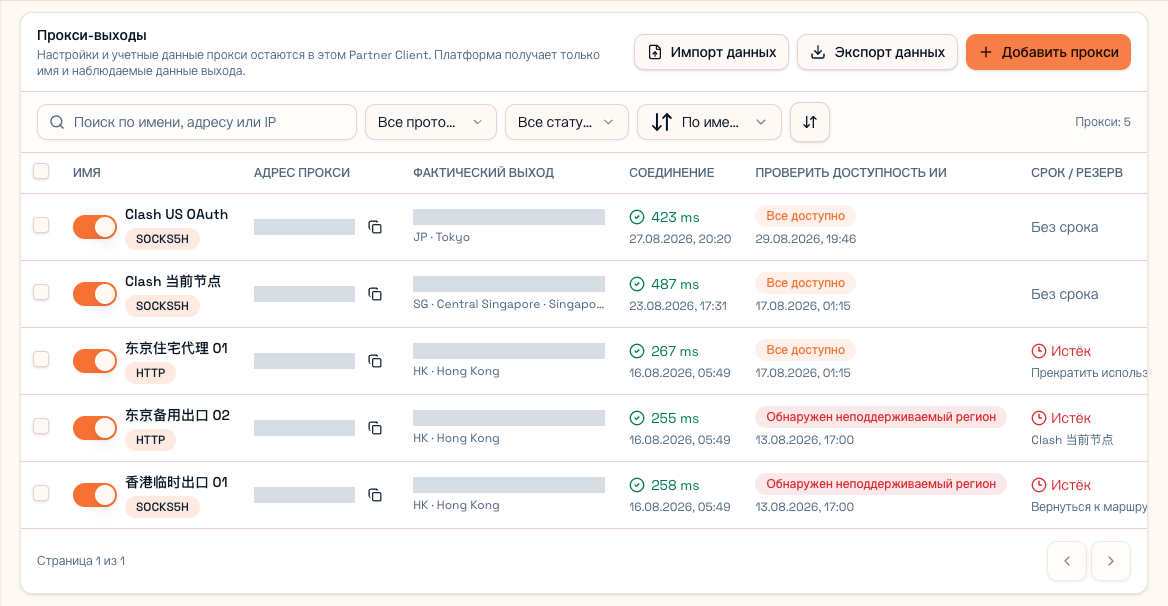Click the "Фактический выход" column header
The width and height of the screenshot is (1168, 606).
pyautogui.click(x=483, y=173)
